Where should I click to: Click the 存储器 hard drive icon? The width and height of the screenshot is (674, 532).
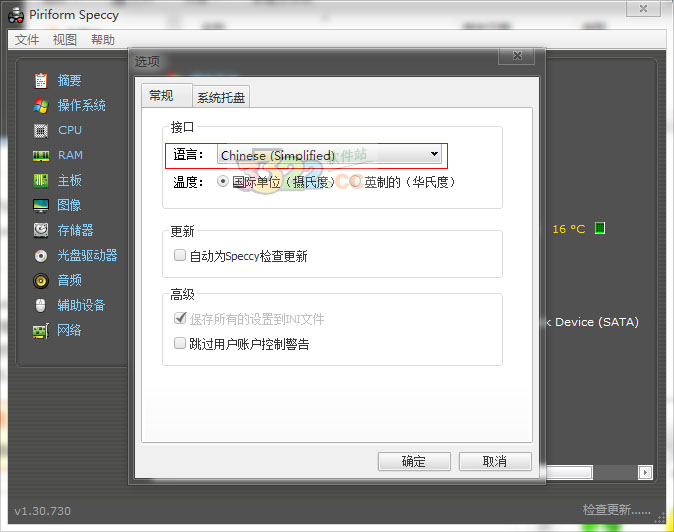point(41,230)
